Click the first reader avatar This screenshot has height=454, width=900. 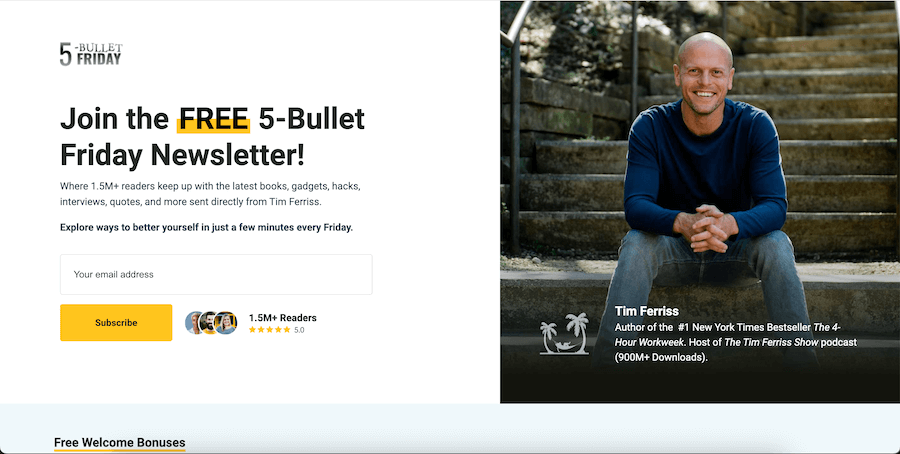[194, 323]
